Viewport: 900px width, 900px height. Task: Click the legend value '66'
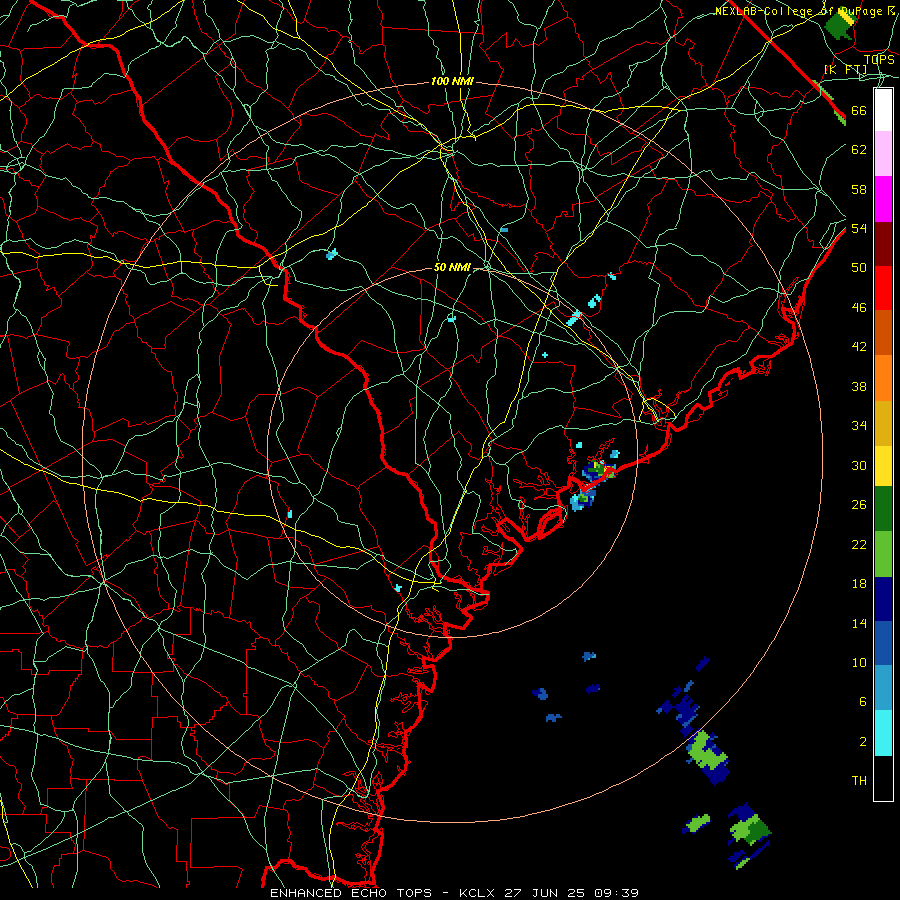coord(859,110)
